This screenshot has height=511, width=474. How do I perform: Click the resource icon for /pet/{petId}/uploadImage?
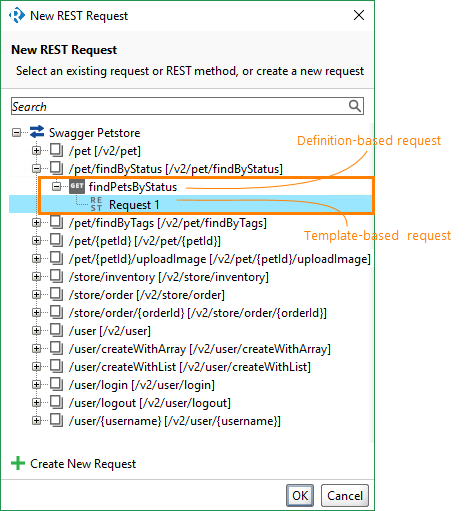[56, 258]
